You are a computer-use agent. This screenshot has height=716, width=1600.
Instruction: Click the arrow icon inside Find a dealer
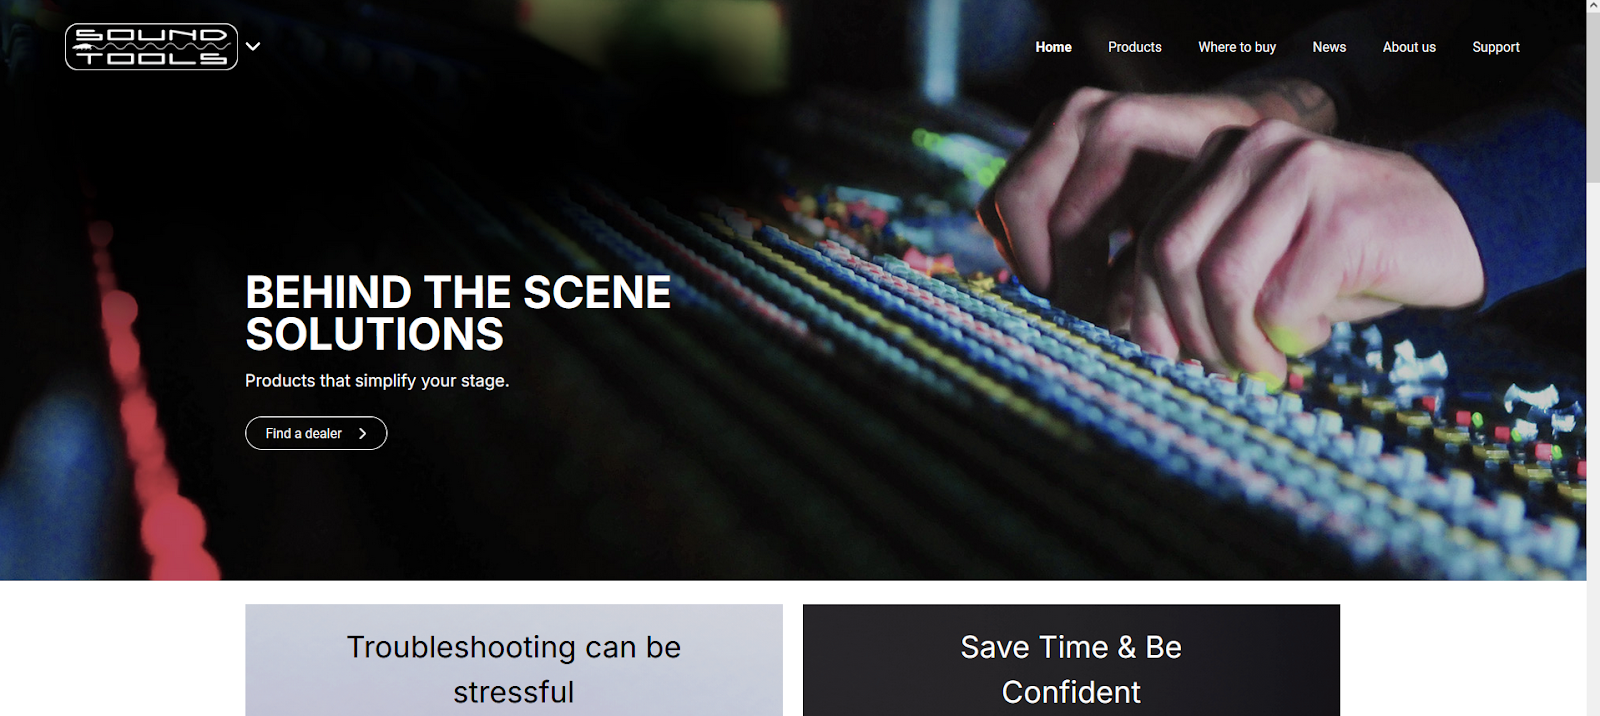(362, 433)
